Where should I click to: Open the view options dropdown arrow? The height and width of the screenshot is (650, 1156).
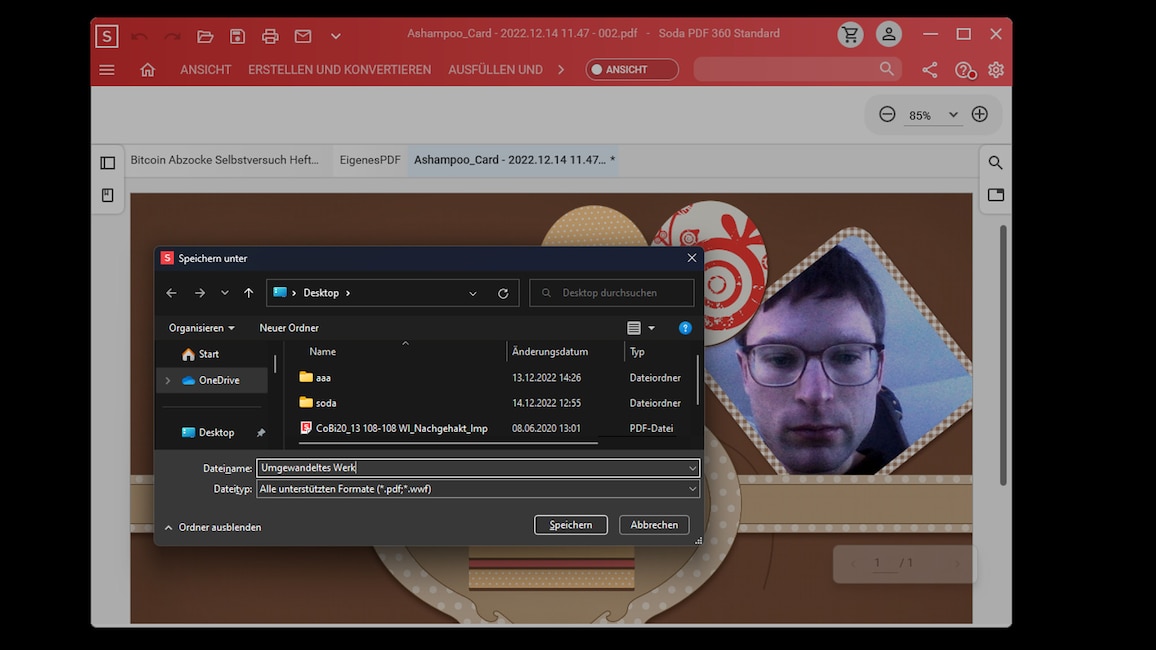pos(652,328)
